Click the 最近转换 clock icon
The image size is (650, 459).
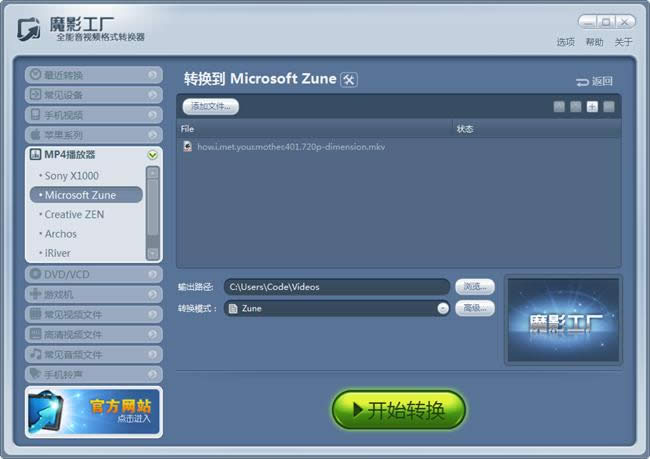35,75
